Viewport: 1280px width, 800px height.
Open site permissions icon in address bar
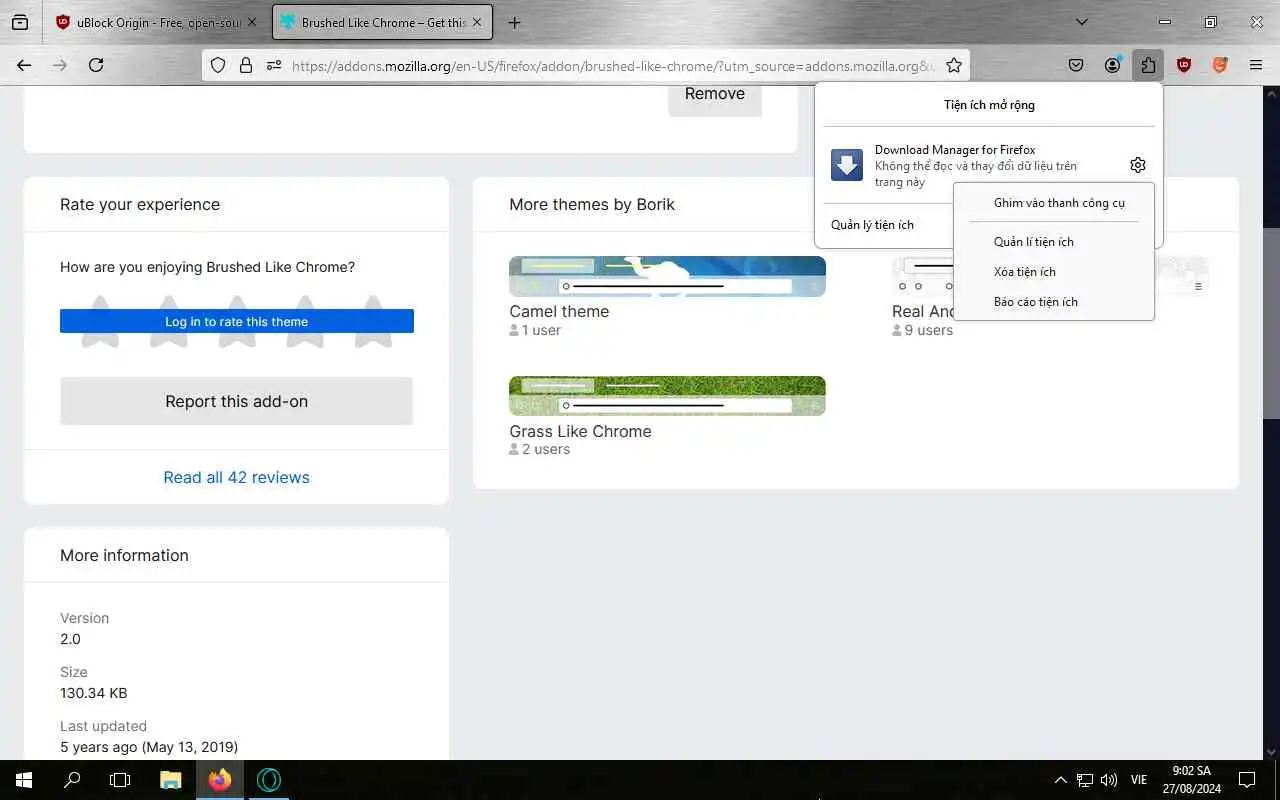(x=273, y=65)
